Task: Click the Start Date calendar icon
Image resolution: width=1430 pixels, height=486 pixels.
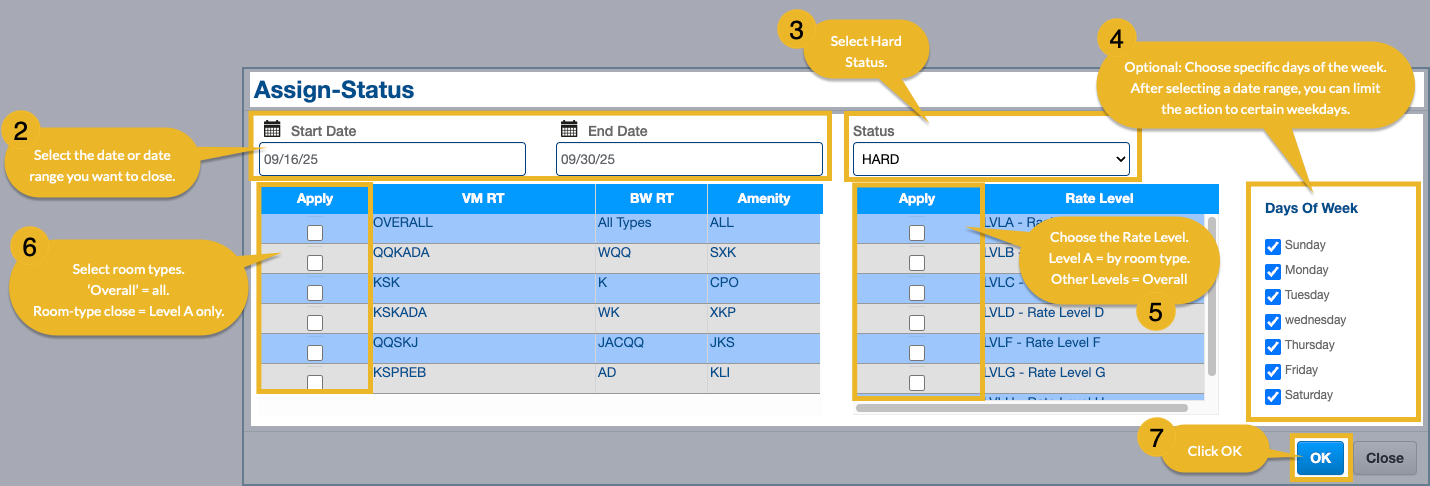Action: (x=272, y=129)
